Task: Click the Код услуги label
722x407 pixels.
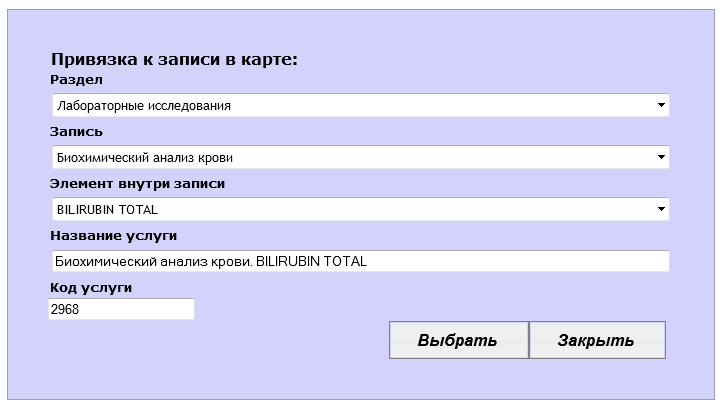Action: click(91, 288)
